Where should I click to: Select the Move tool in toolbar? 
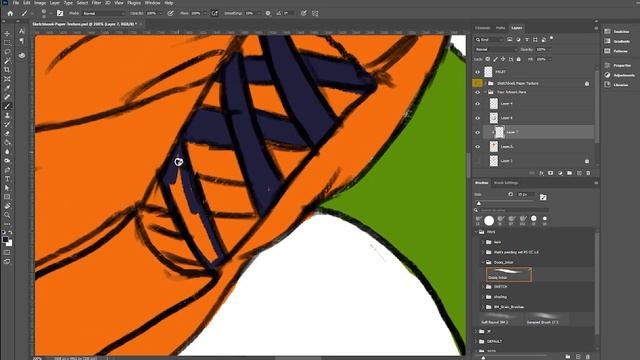[7, 33]
